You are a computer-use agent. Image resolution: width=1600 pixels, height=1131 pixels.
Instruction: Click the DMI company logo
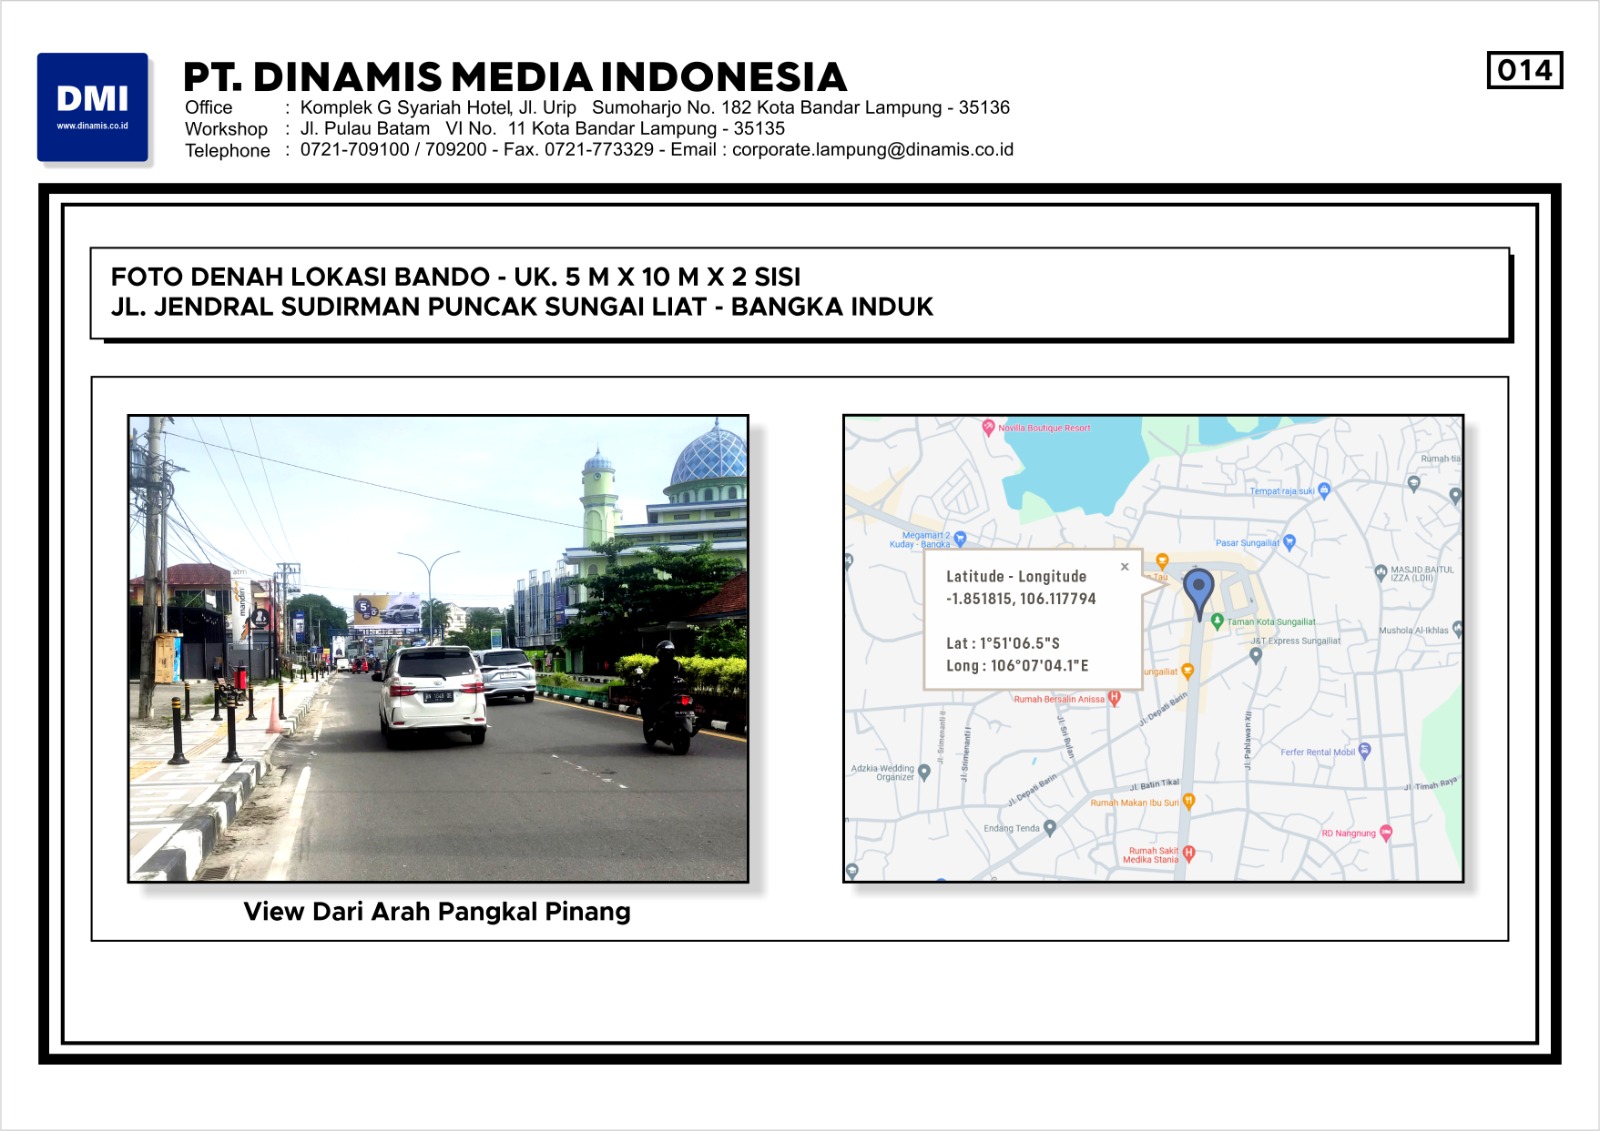pyautogui.click(x=93, y=107)
